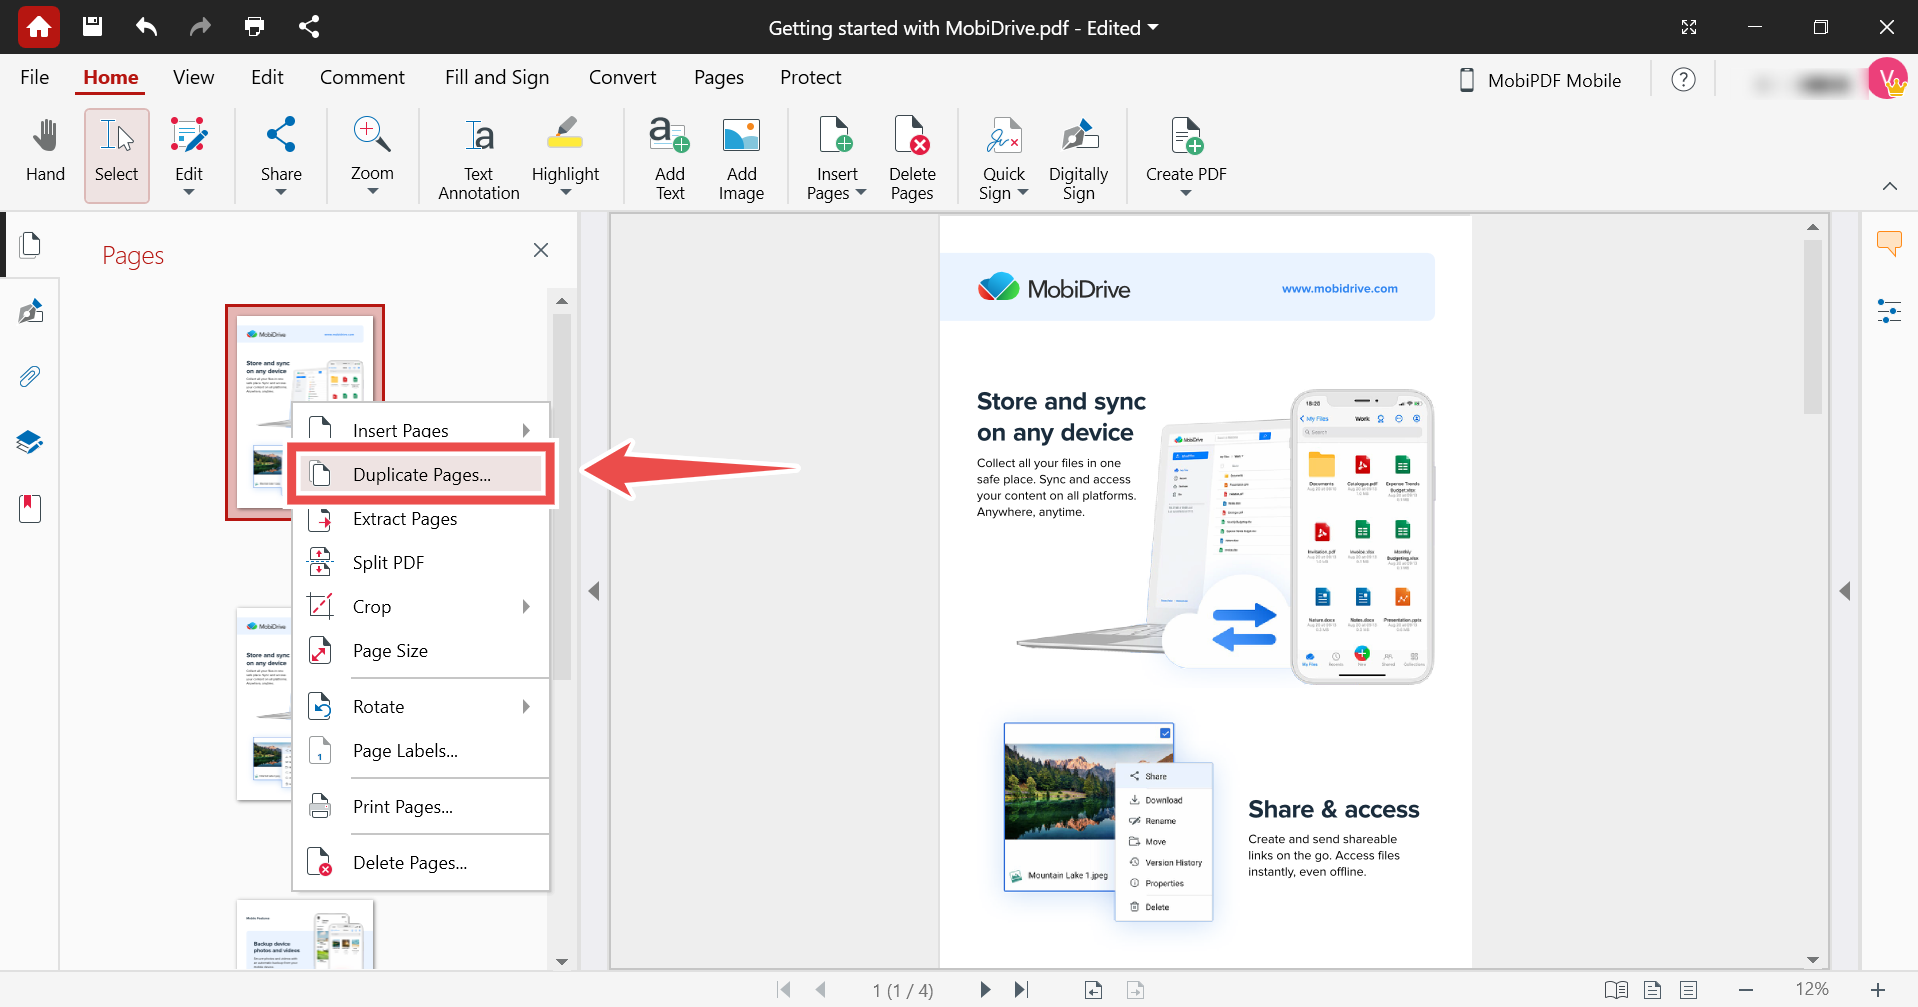Select Extract Pages from context menu
Image resolution: width=1918 pixels, height=1007 pixels.
[421, 519]
